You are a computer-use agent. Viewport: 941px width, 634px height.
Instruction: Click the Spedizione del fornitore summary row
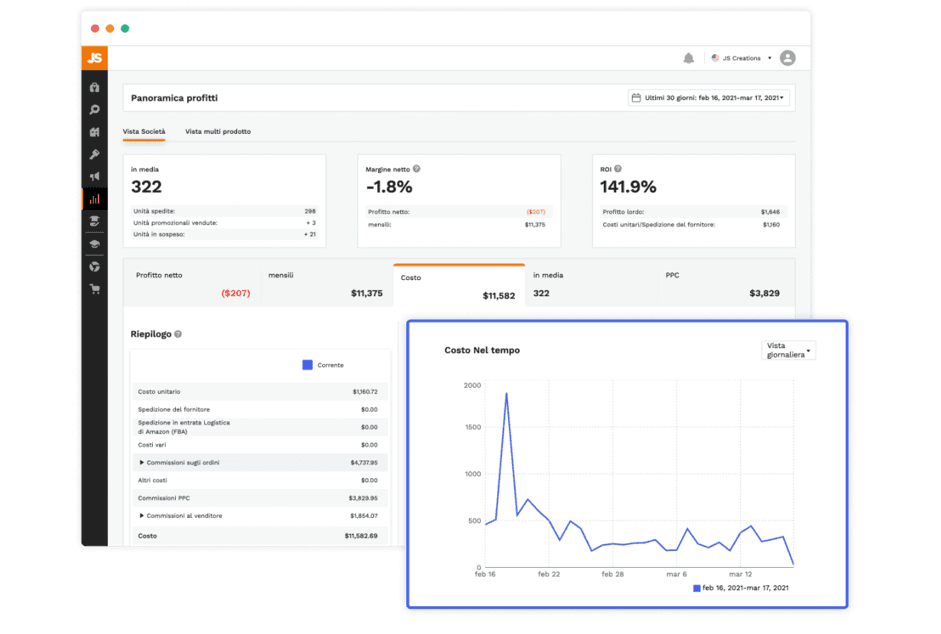pos(260,409)
